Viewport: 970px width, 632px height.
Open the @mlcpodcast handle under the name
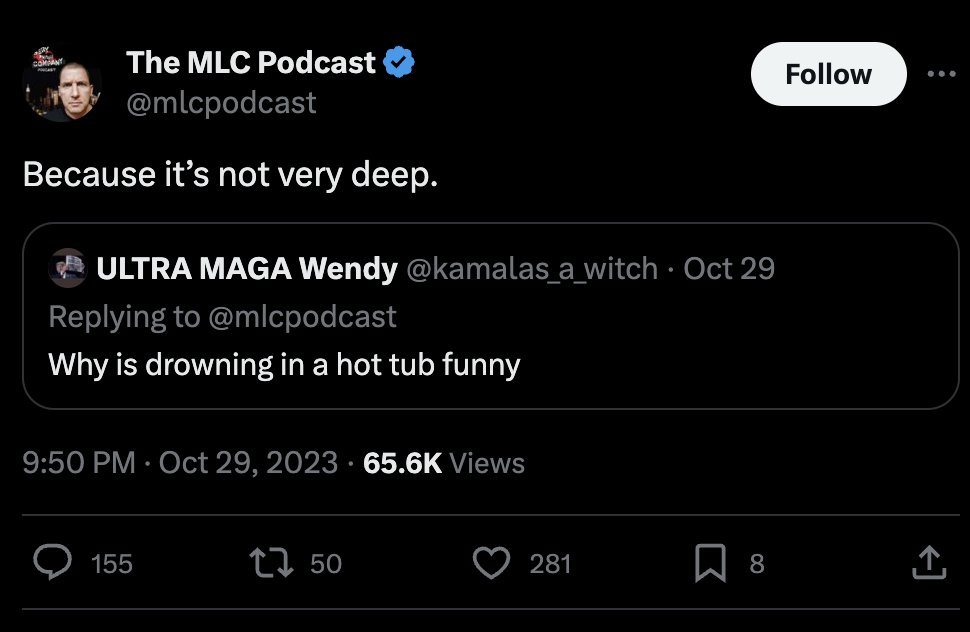click(x=221, y=102)
